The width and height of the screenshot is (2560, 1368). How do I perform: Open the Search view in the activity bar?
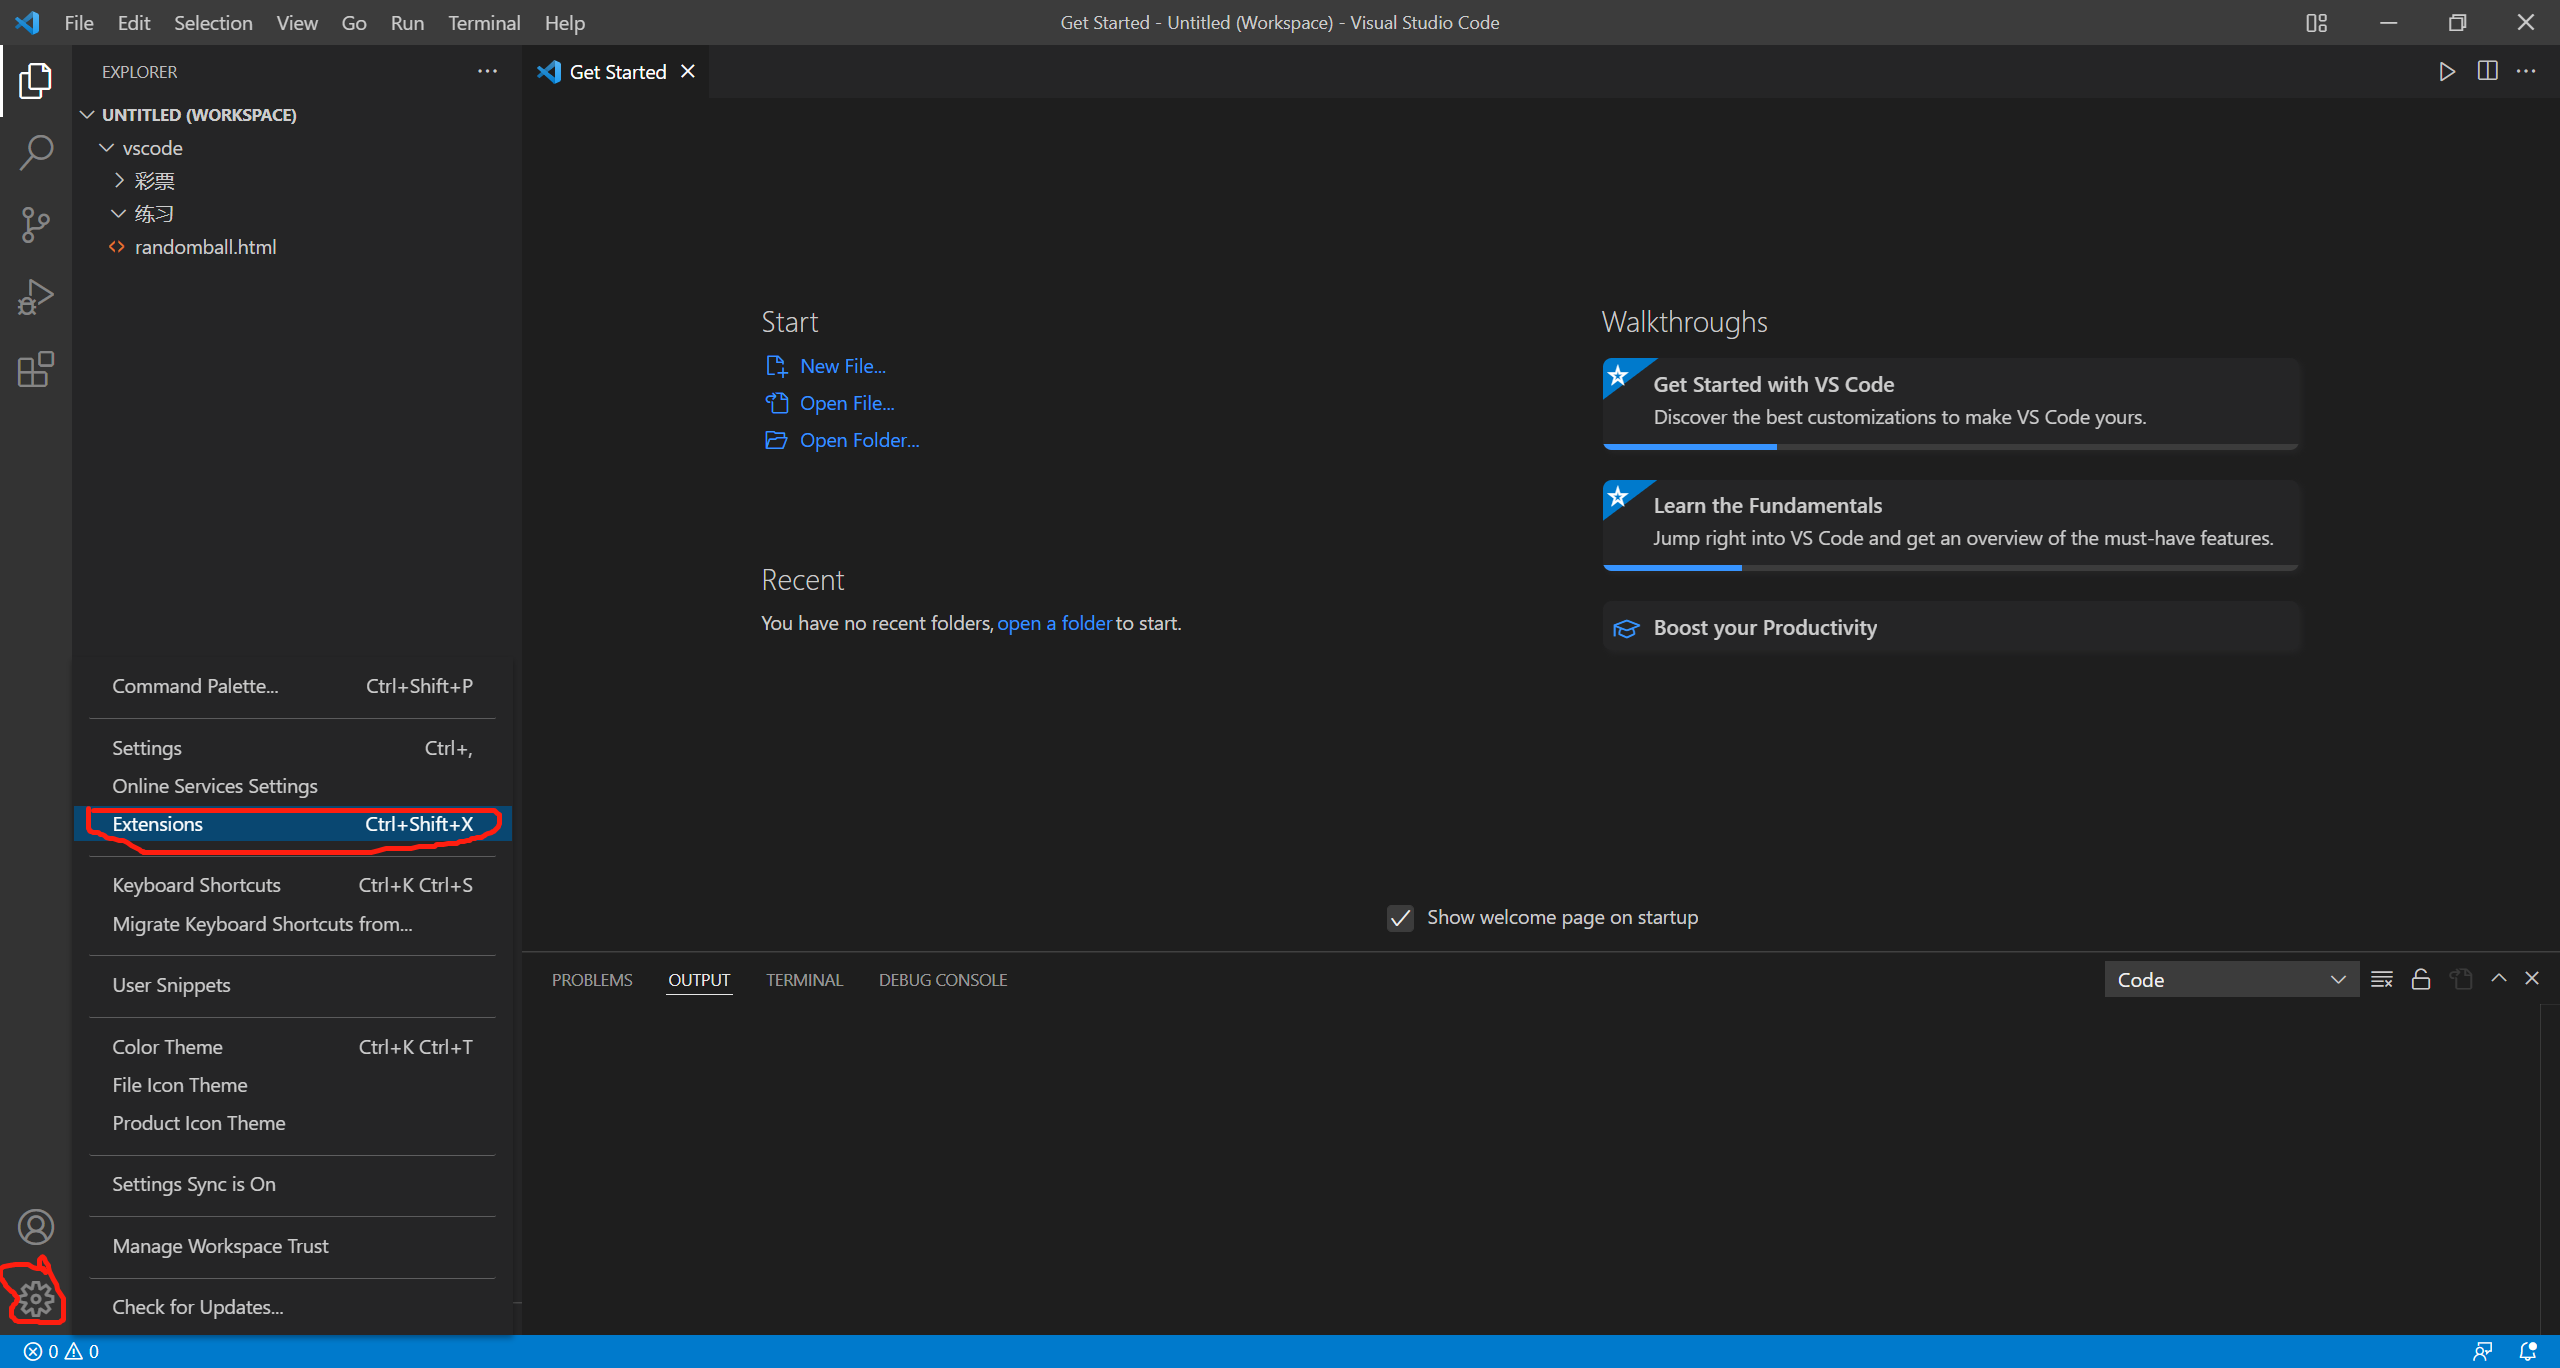[x=35, y=151]
